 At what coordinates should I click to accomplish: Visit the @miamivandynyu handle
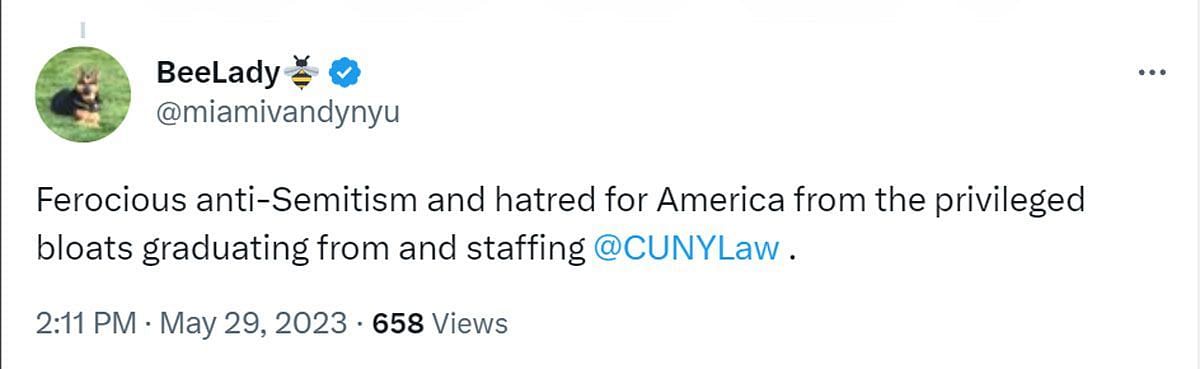(x=278, y=113)
